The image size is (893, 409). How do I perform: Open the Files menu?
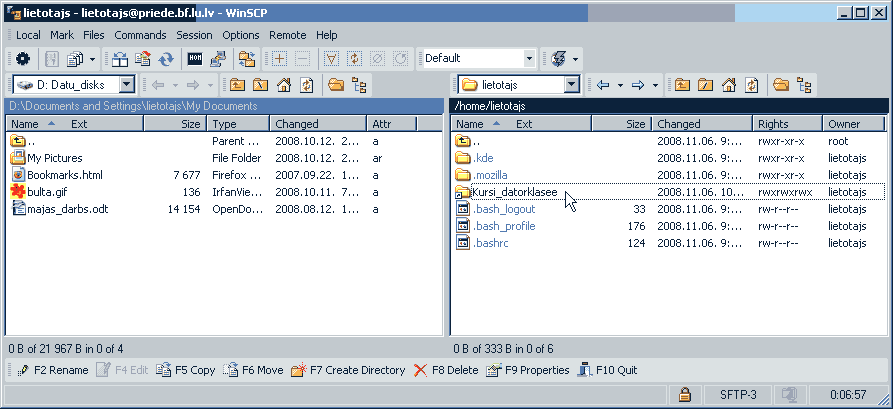coord(93,35)
